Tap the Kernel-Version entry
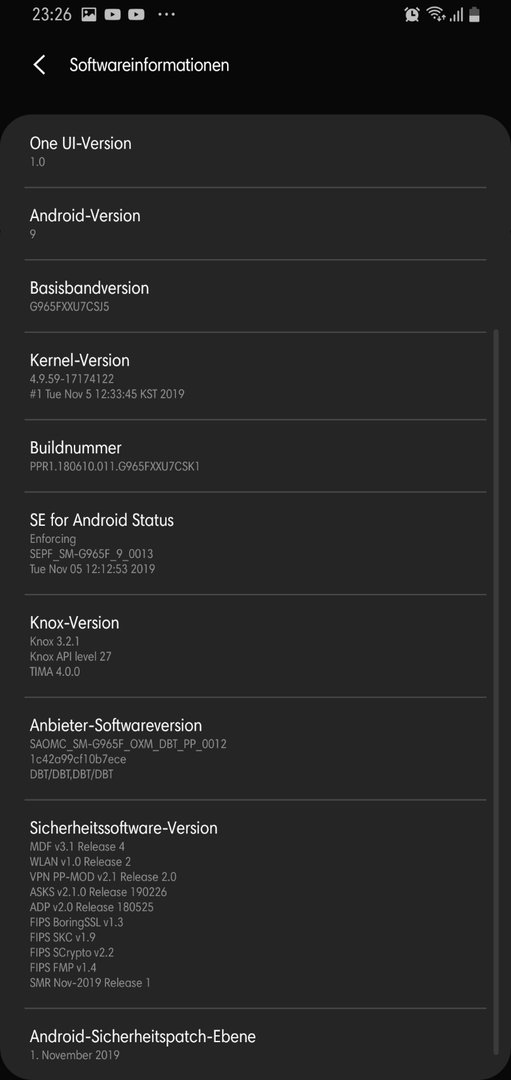The width and height of the screenshot is (511, 1080). [256, 376]
